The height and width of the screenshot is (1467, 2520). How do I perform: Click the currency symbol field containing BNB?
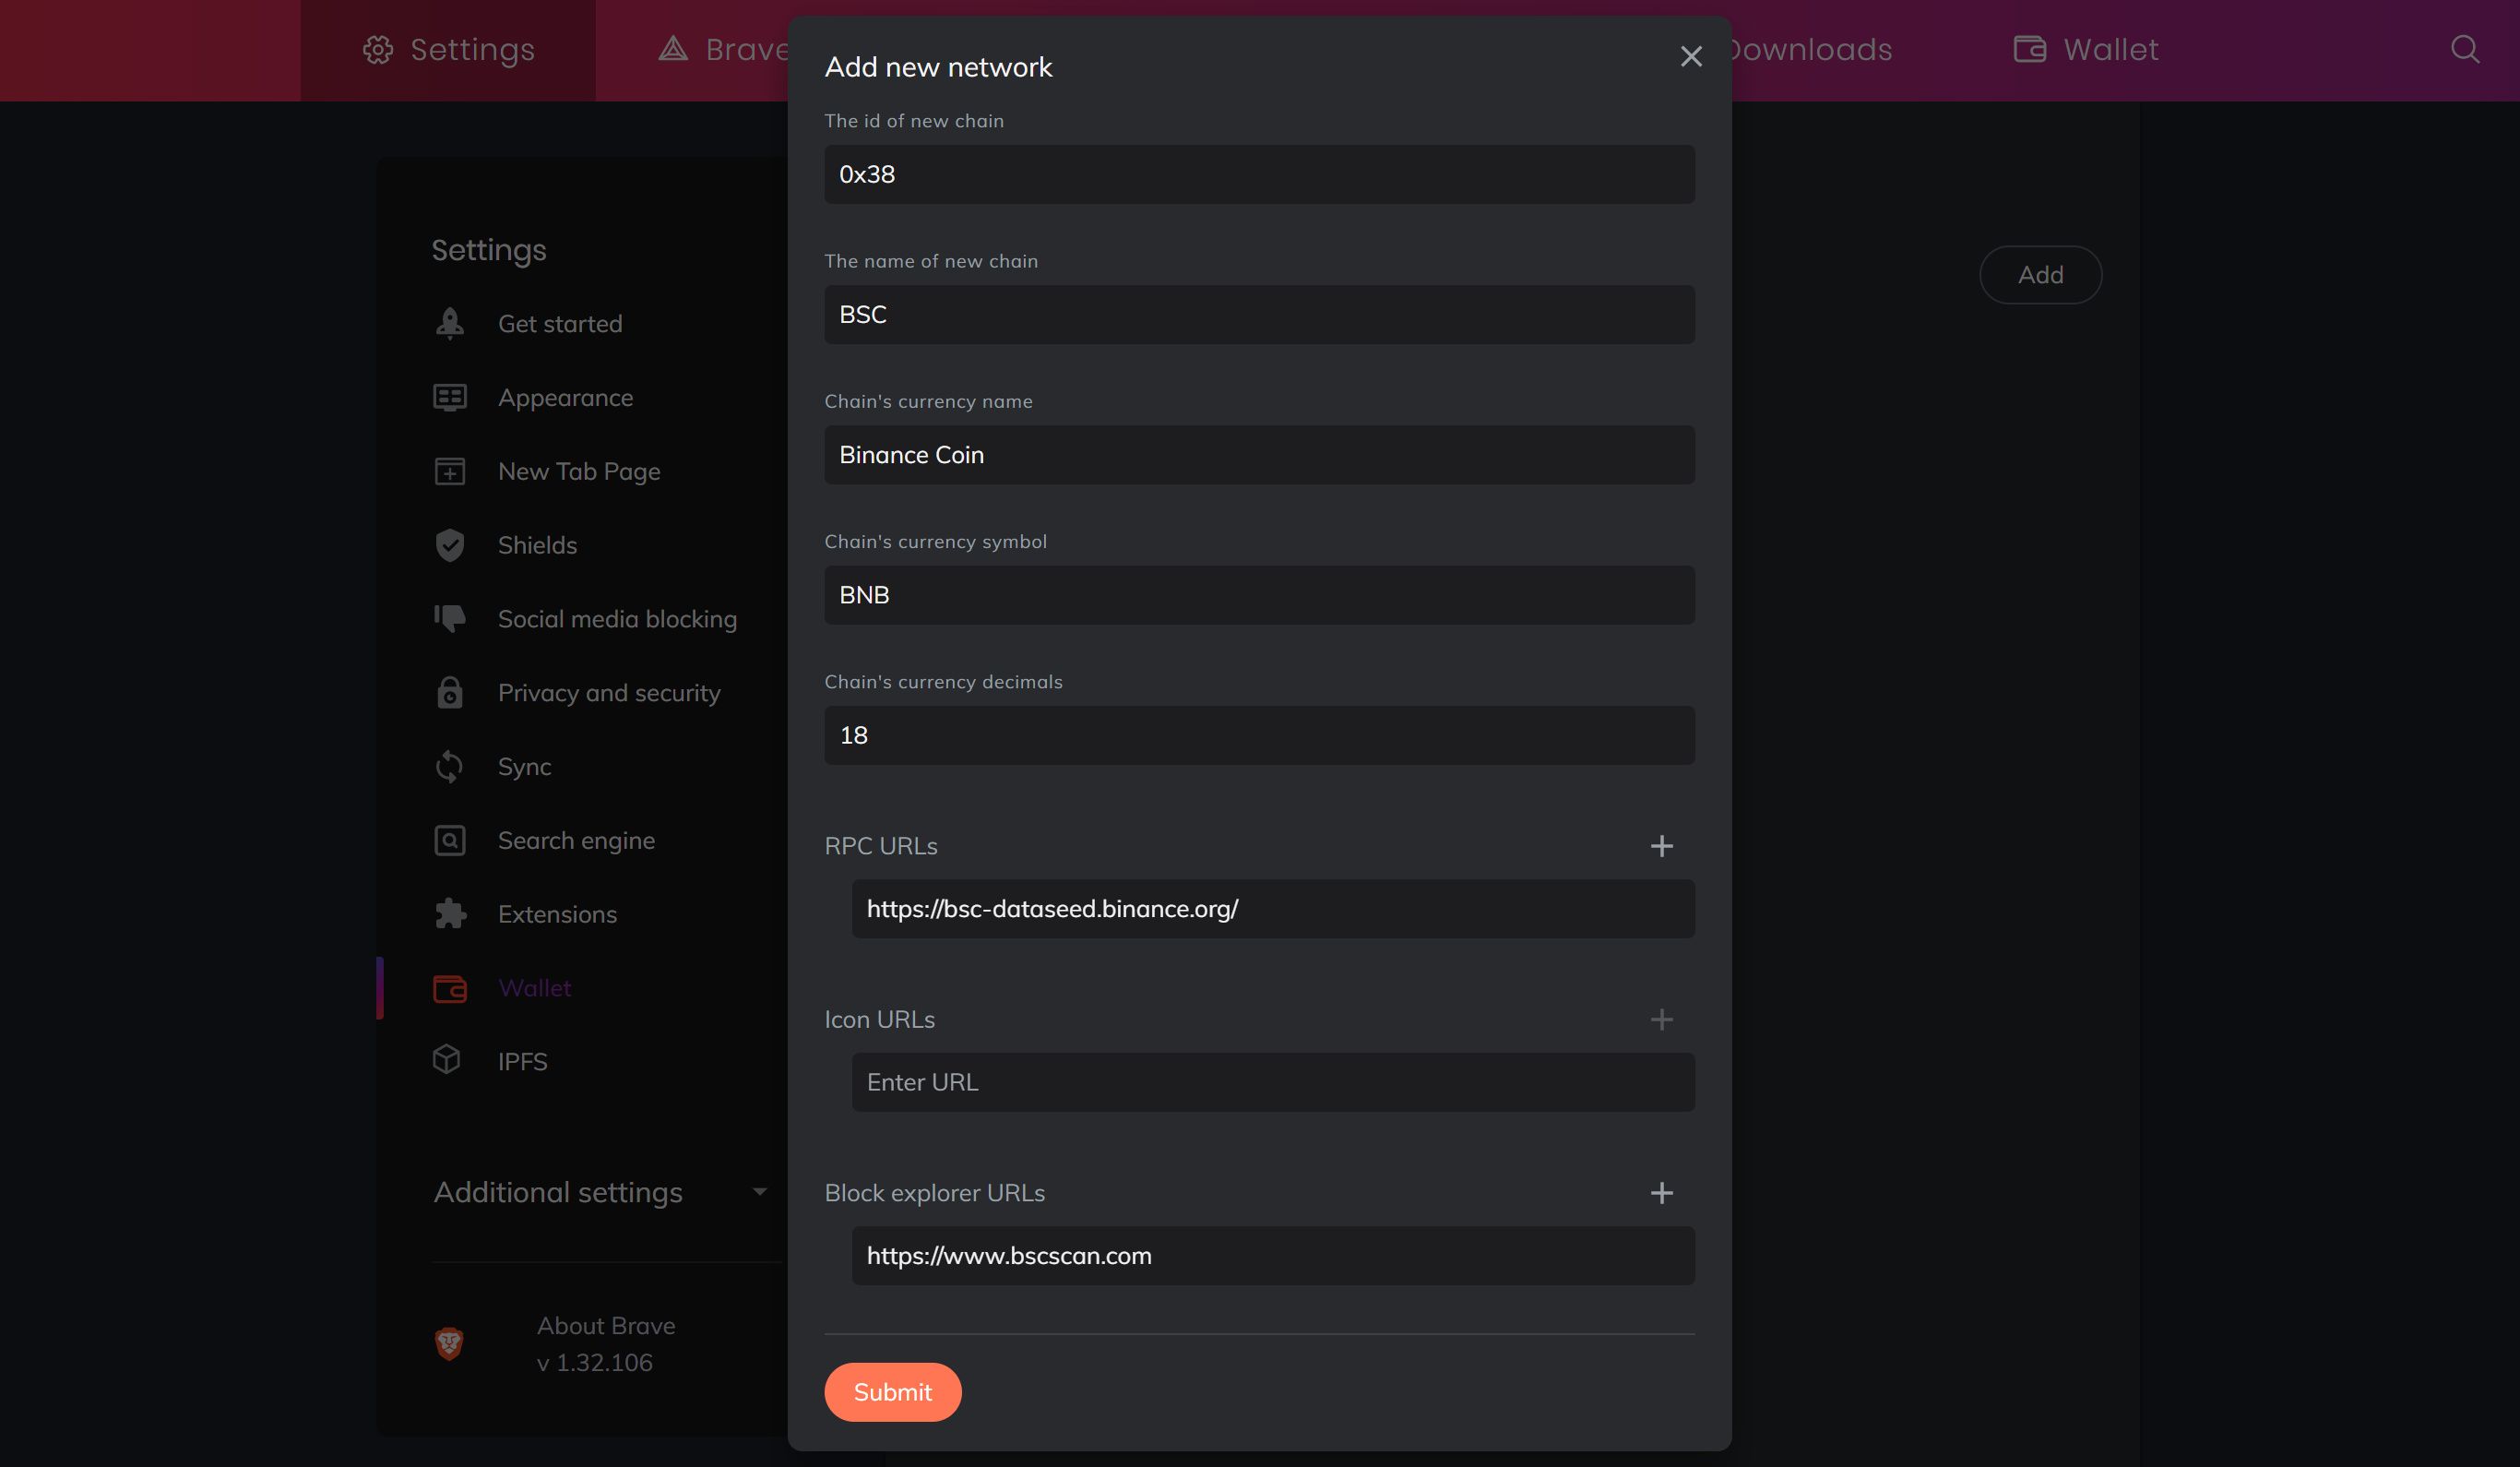coord(1259,595)
